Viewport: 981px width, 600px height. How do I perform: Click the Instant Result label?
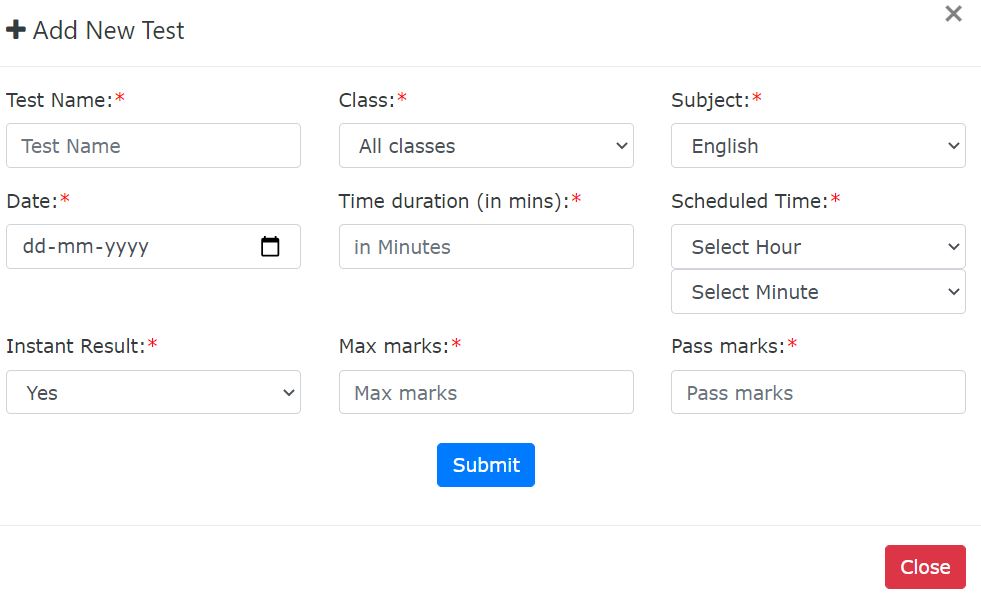click(75, 346)
